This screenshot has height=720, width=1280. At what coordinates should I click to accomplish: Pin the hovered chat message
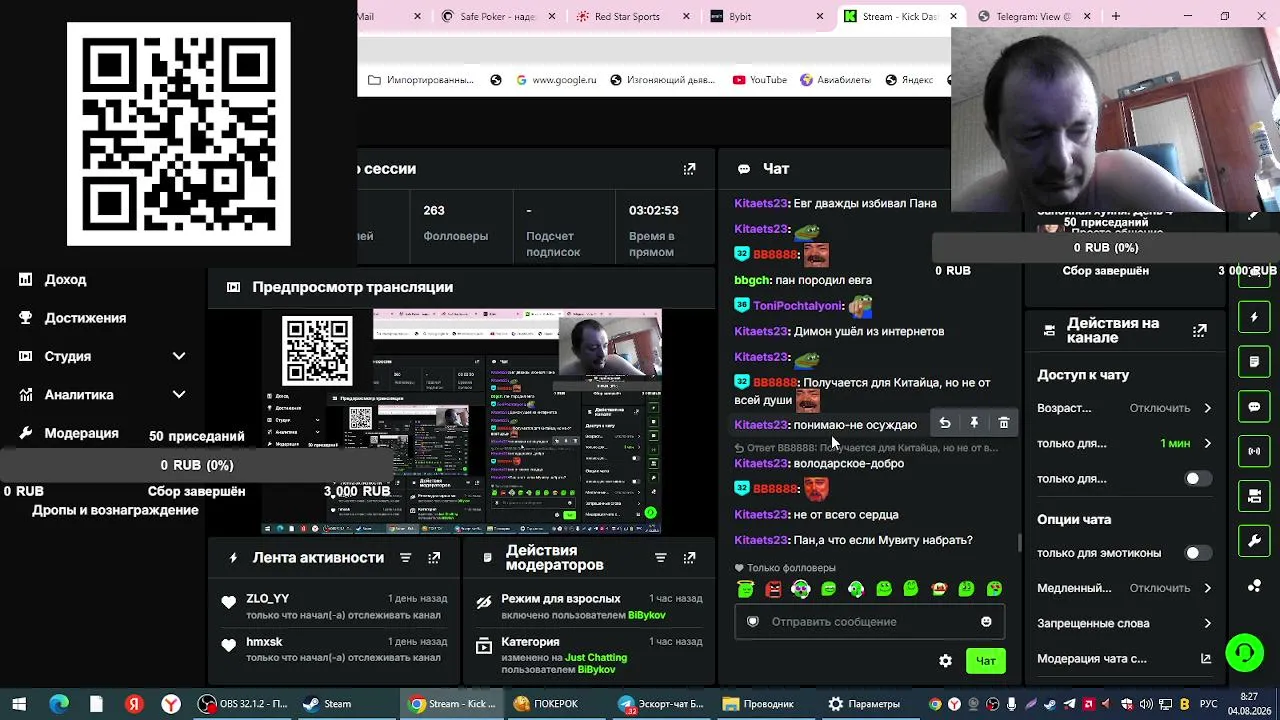[974, 423]
